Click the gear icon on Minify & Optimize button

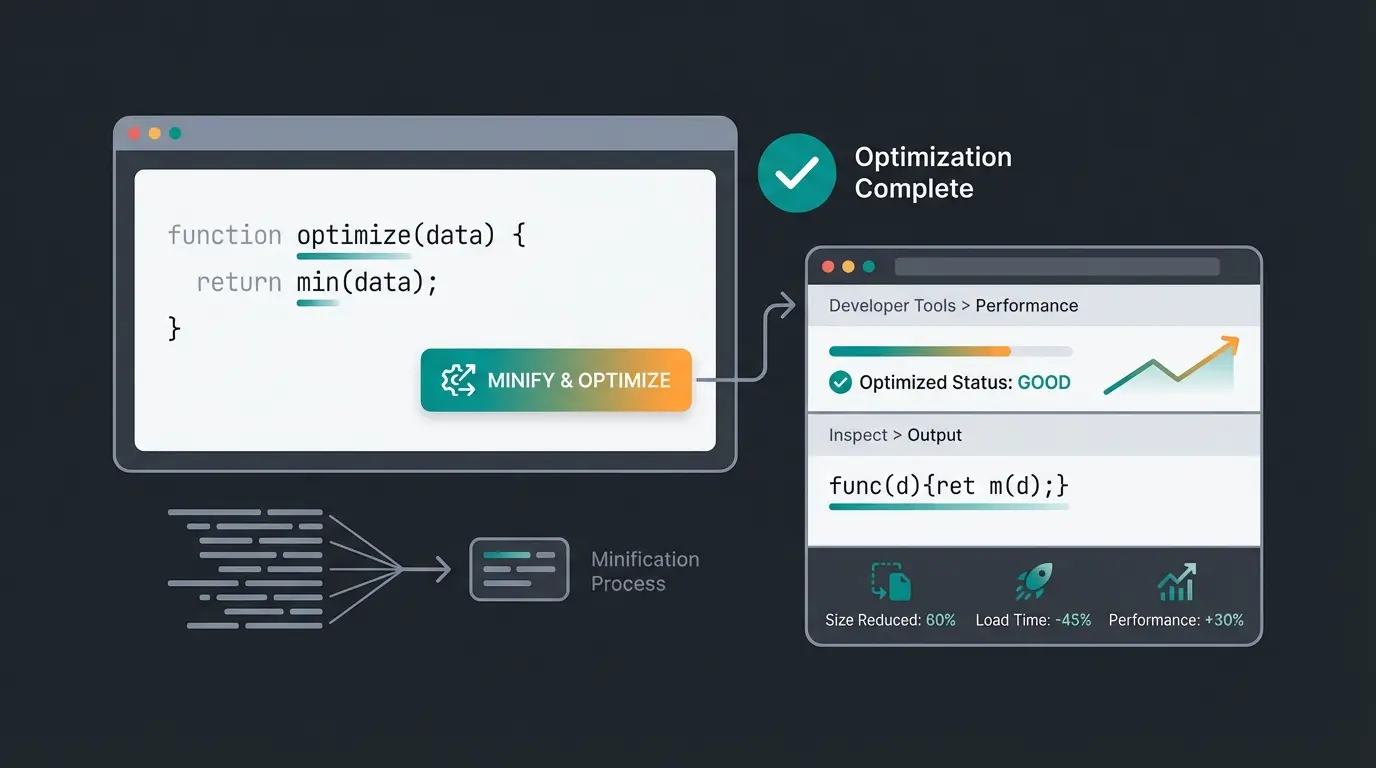pos(459,380)
